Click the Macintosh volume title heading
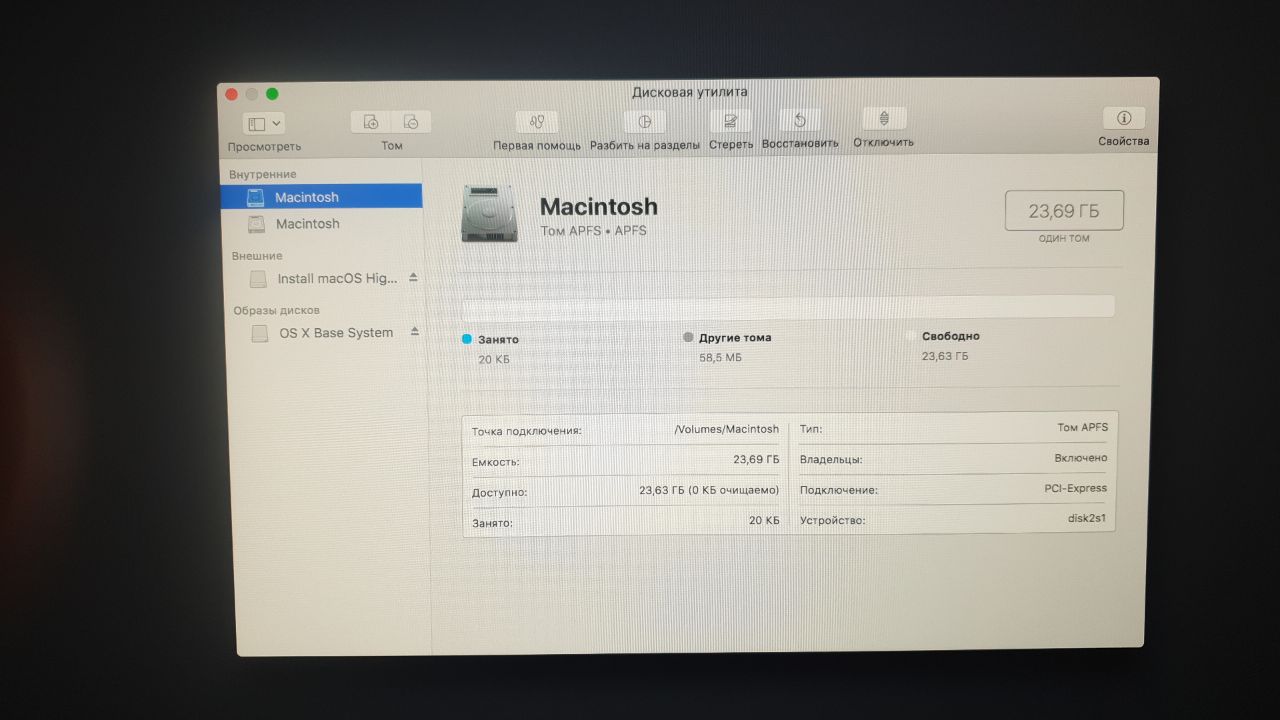Screen dimensions: 1280x720 click(x=599, y=207)
